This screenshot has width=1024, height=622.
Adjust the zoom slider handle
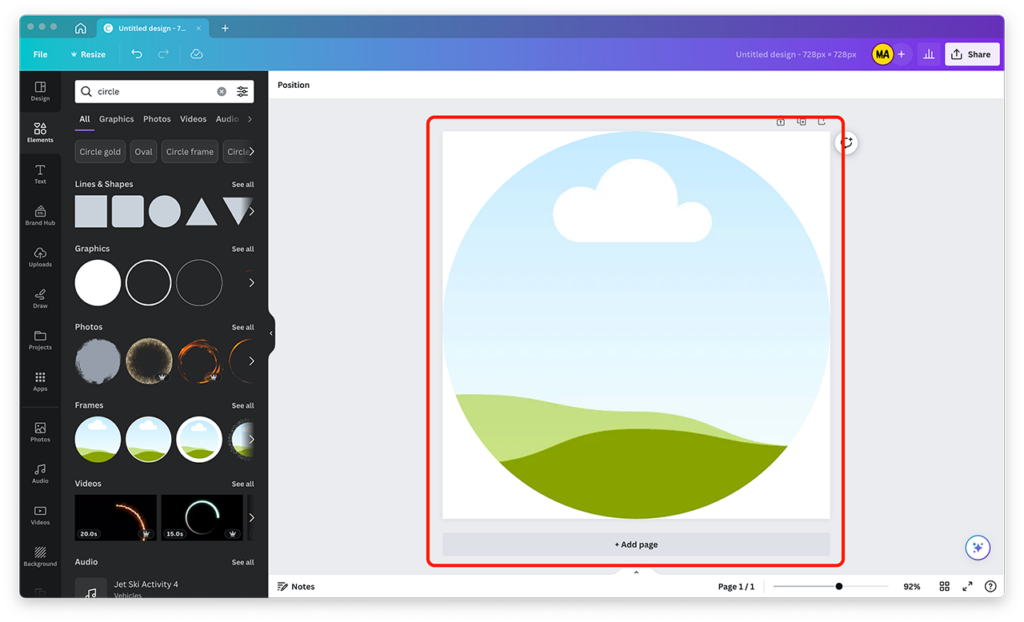click(x=839, y=586)
